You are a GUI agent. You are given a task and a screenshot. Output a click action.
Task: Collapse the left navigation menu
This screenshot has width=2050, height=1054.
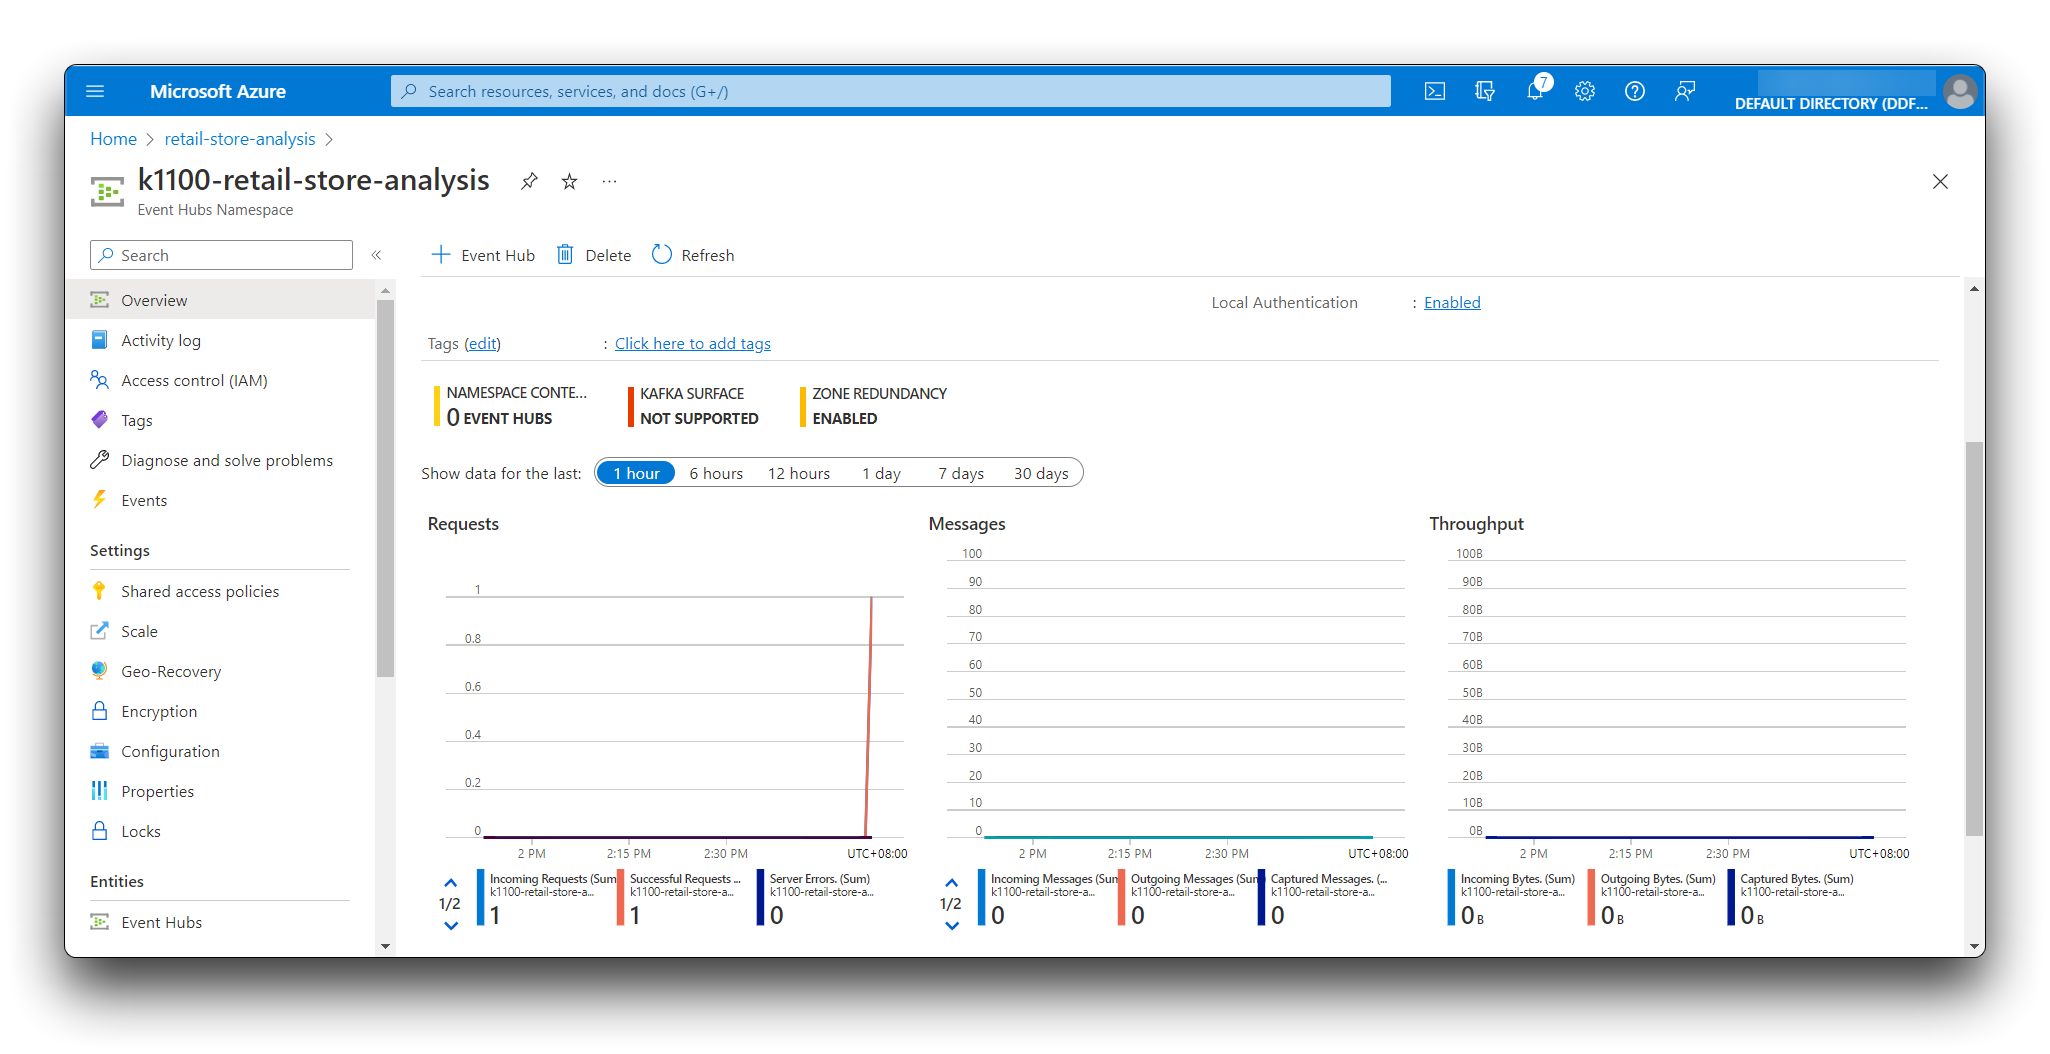(x=377, y=255)
